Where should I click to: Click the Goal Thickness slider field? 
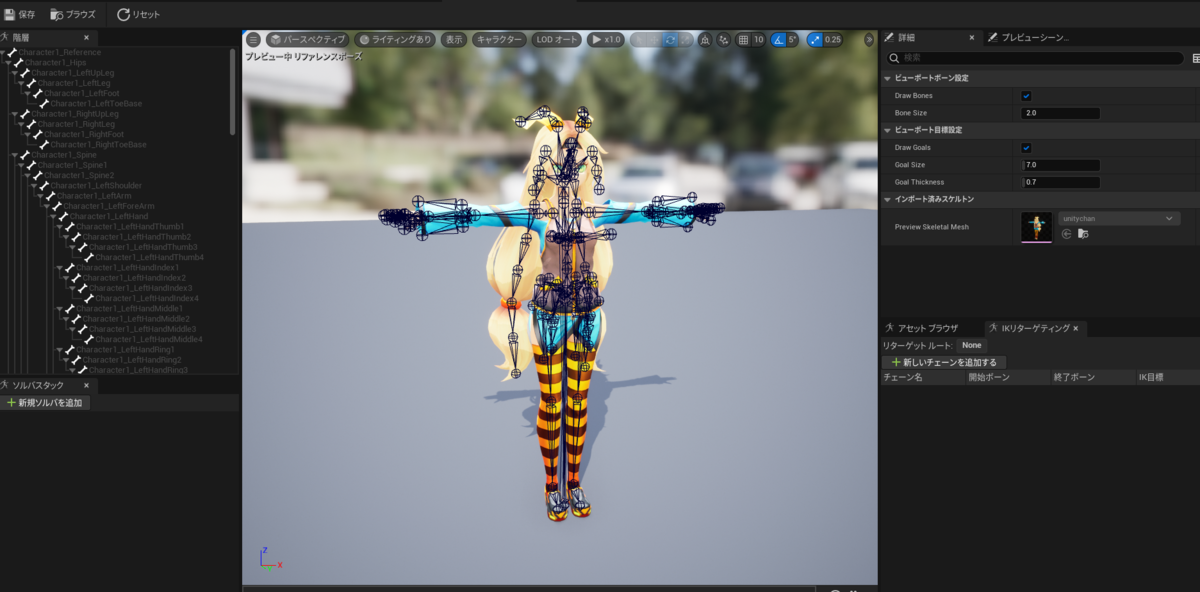point(1060,182)
